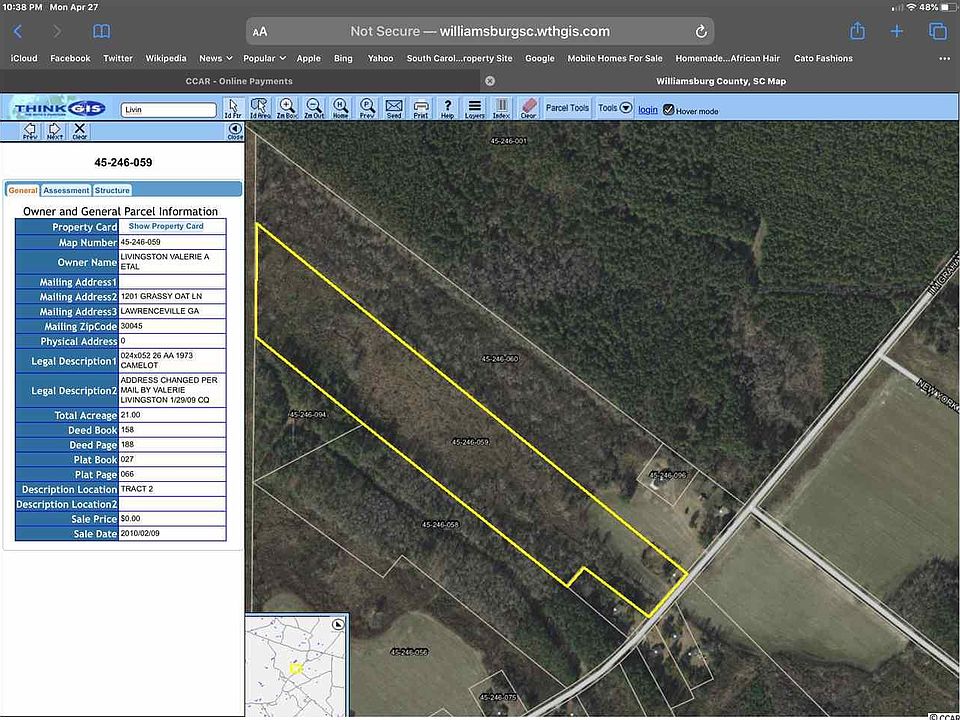
Task: Print the current map view
Action: (421, 108)
